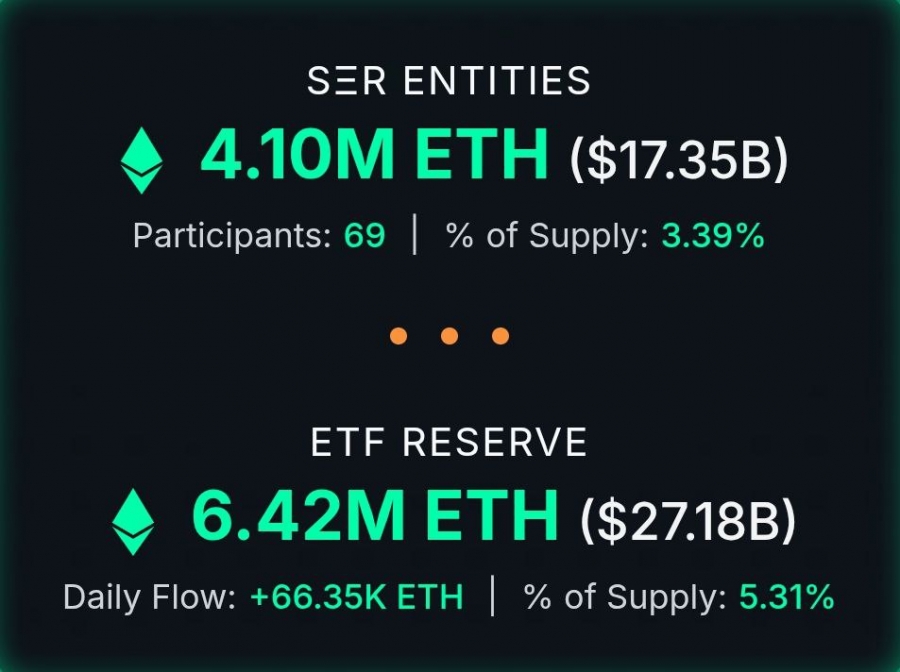The image size is (900, 672).
Task: Open the SER ENTITIES heading
Action: pos(449,82)
